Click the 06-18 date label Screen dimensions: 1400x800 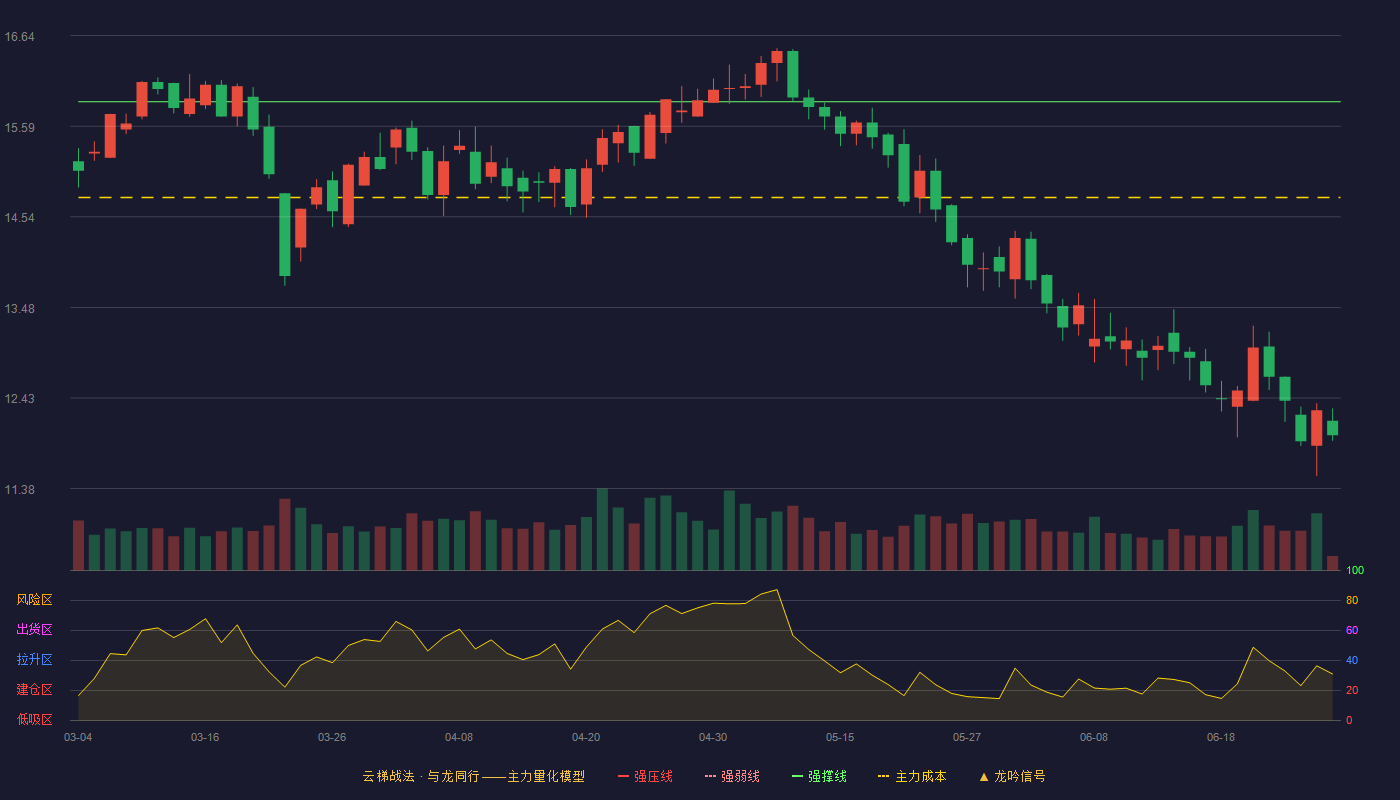coord(1221,737)
